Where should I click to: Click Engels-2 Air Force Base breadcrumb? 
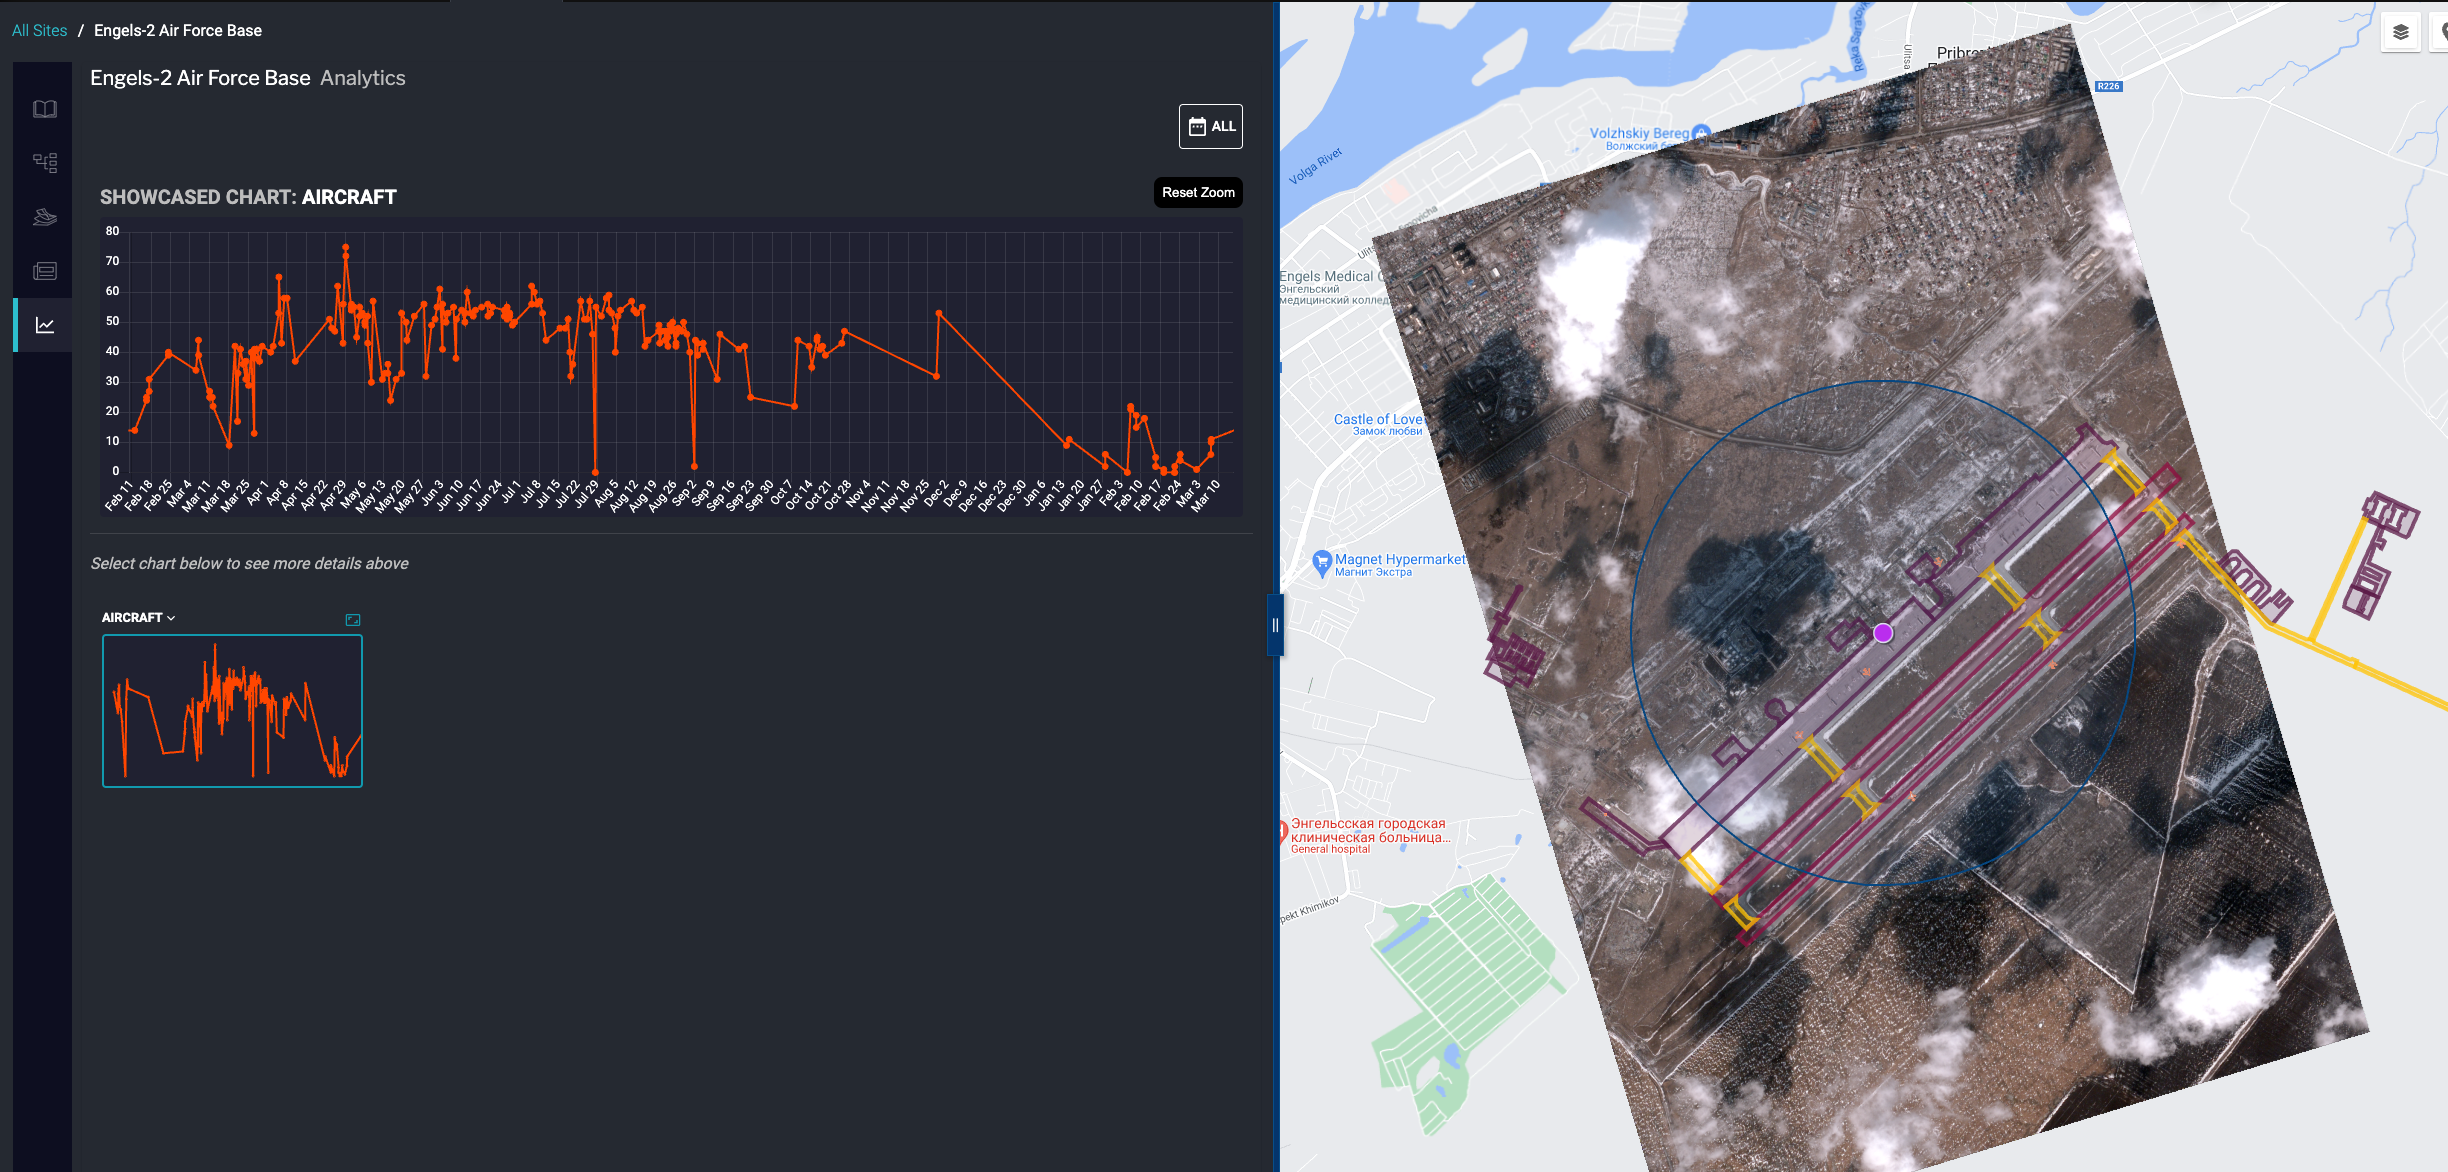point(177,31)
